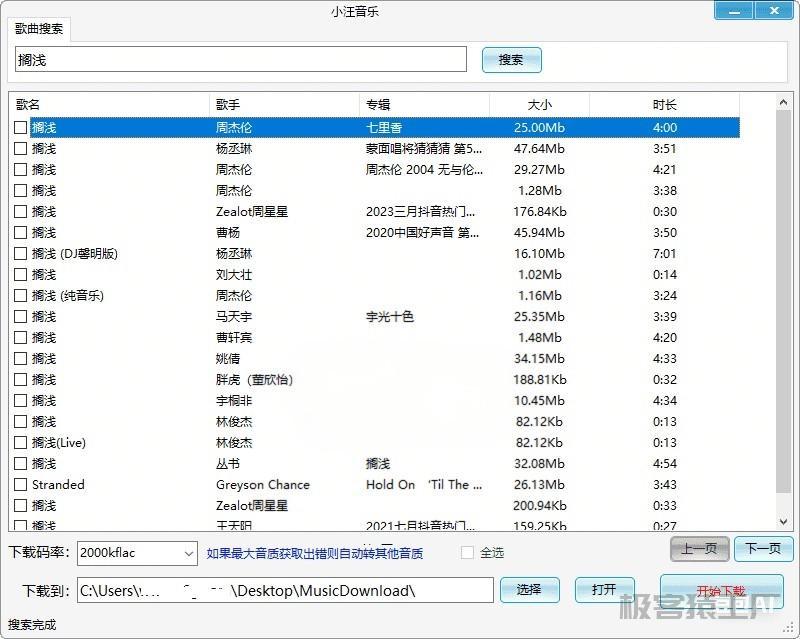800x639 pixels.
Task: Click the 上一页 previous page button
Action: 700,549
